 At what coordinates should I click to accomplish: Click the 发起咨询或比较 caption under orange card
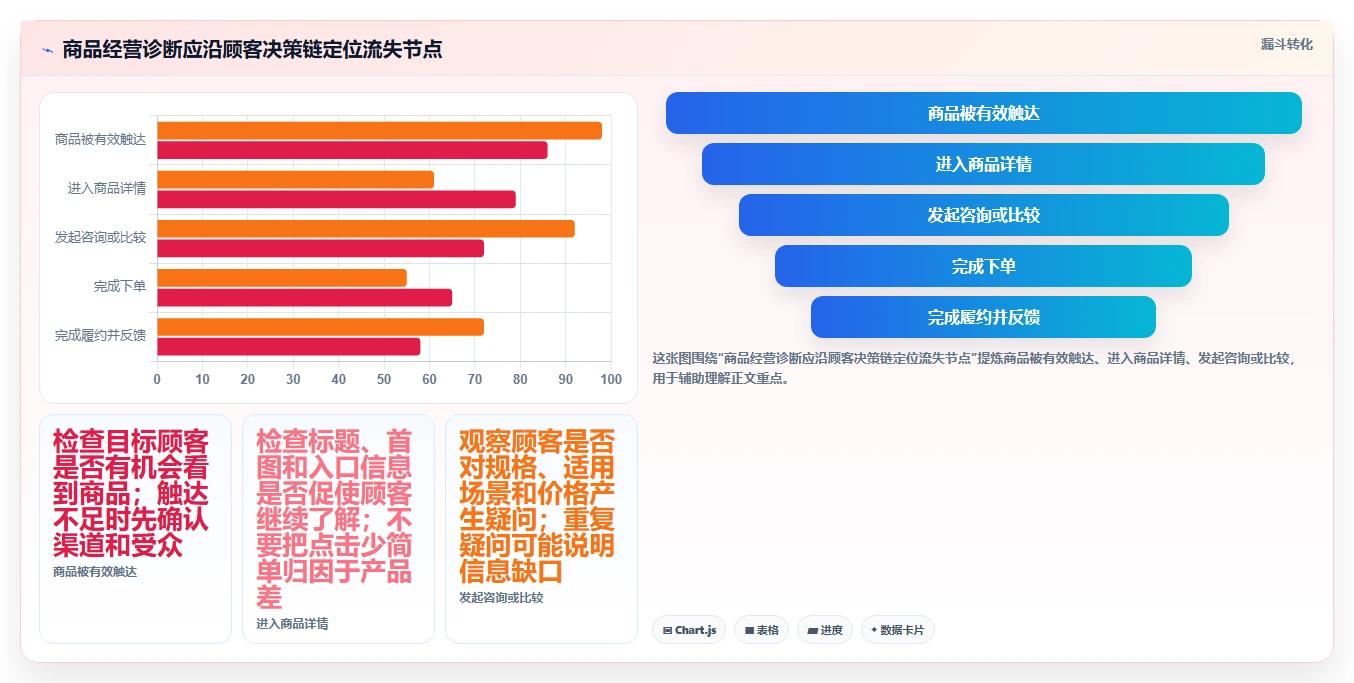(x=501, y=598)
